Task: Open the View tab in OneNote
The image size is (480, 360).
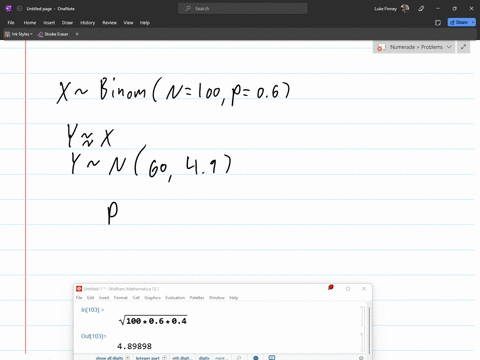Action: tap(128, 23)
